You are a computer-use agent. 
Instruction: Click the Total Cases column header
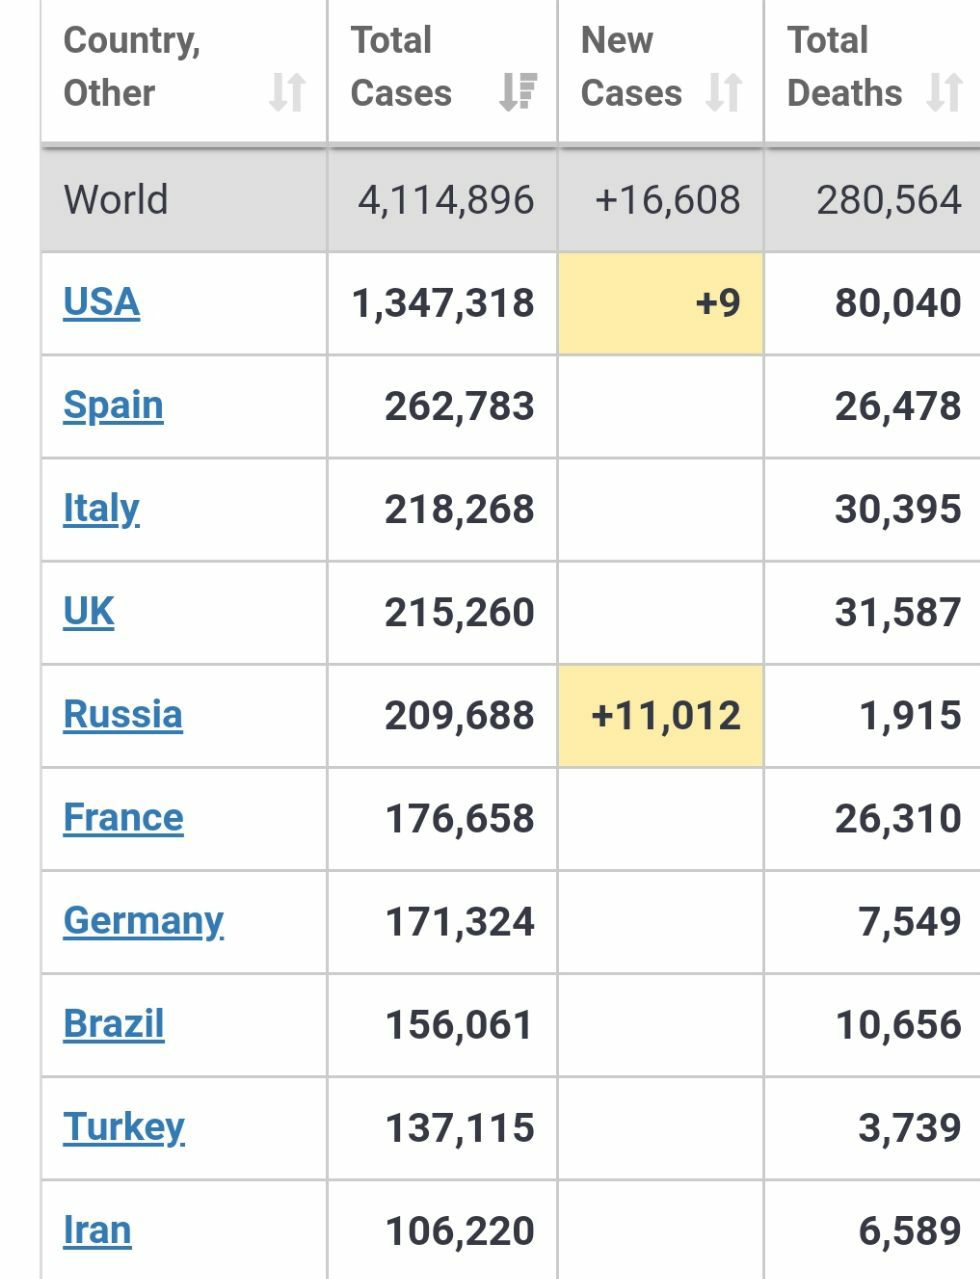click(x=402, y=66)
